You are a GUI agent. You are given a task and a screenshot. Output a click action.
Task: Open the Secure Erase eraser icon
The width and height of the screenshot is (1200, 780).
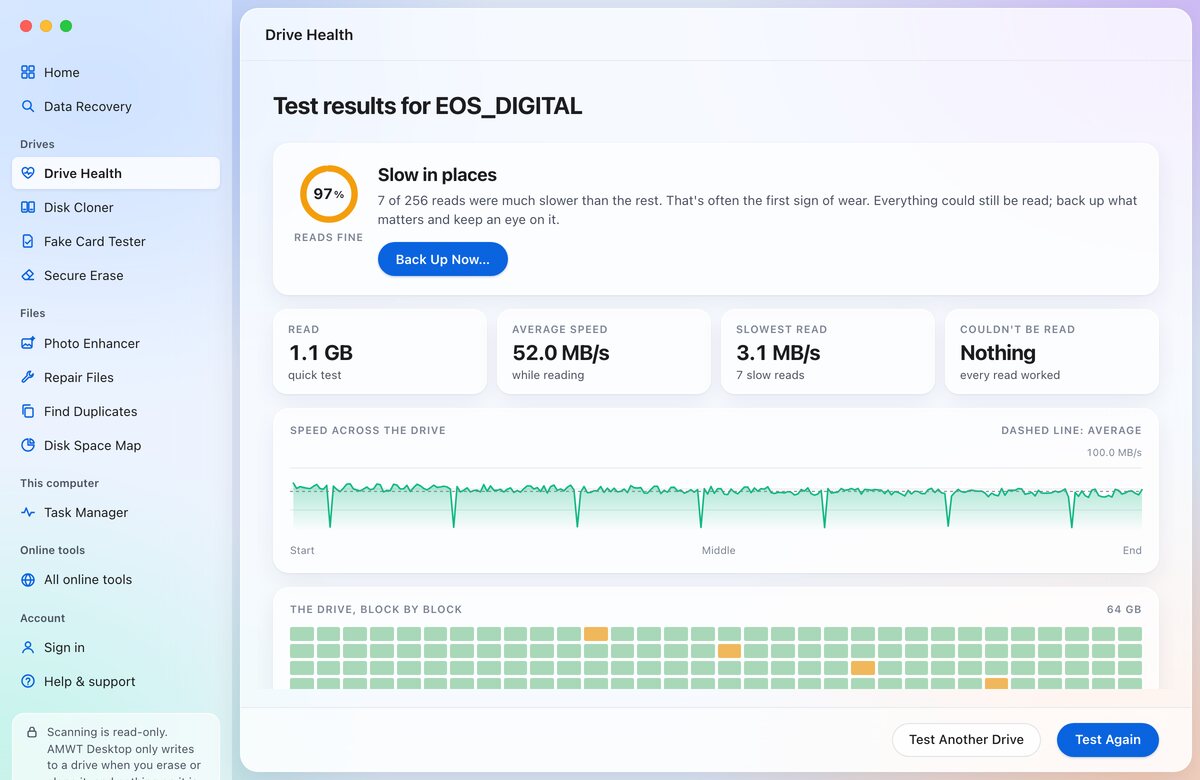[x=28, y=275]
